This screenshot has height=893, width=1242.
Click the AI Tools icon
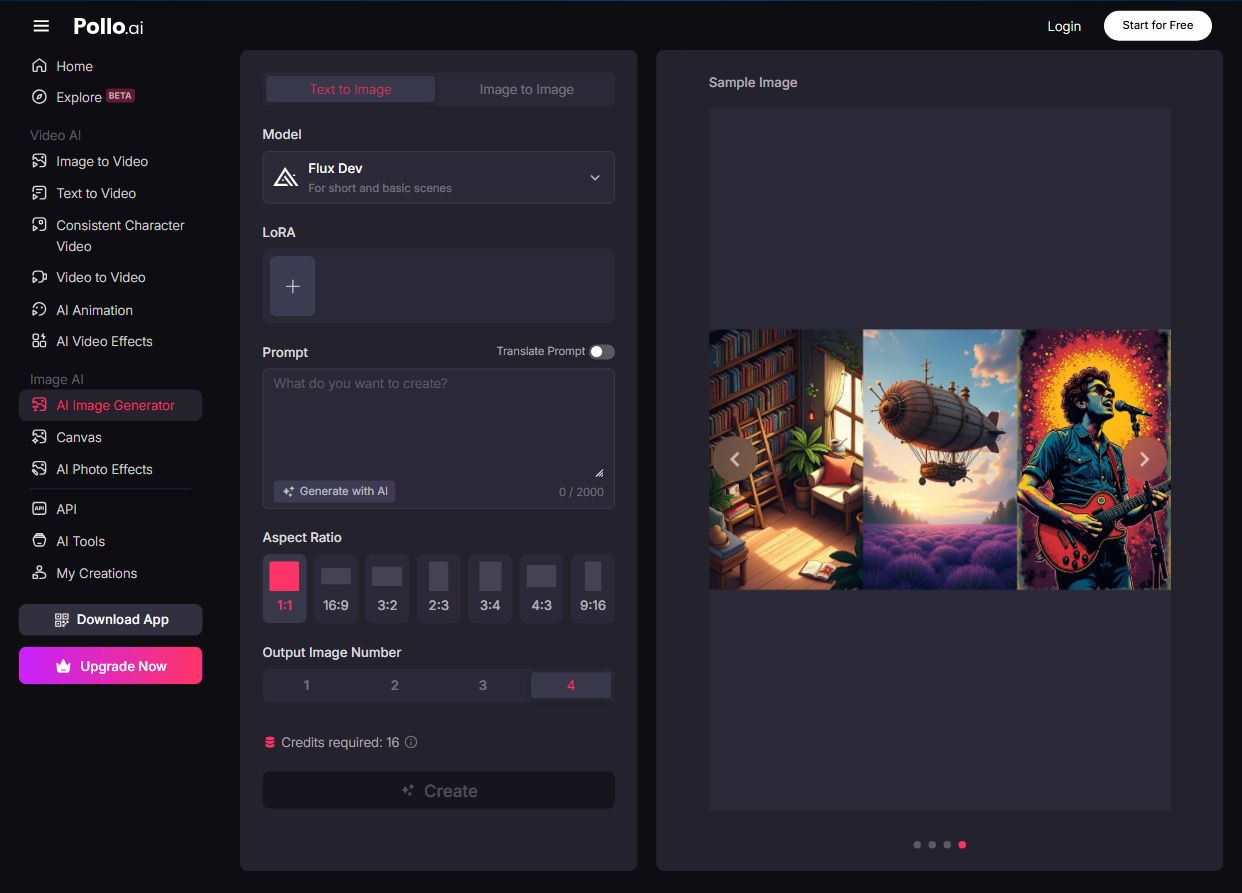pos(39,541)
